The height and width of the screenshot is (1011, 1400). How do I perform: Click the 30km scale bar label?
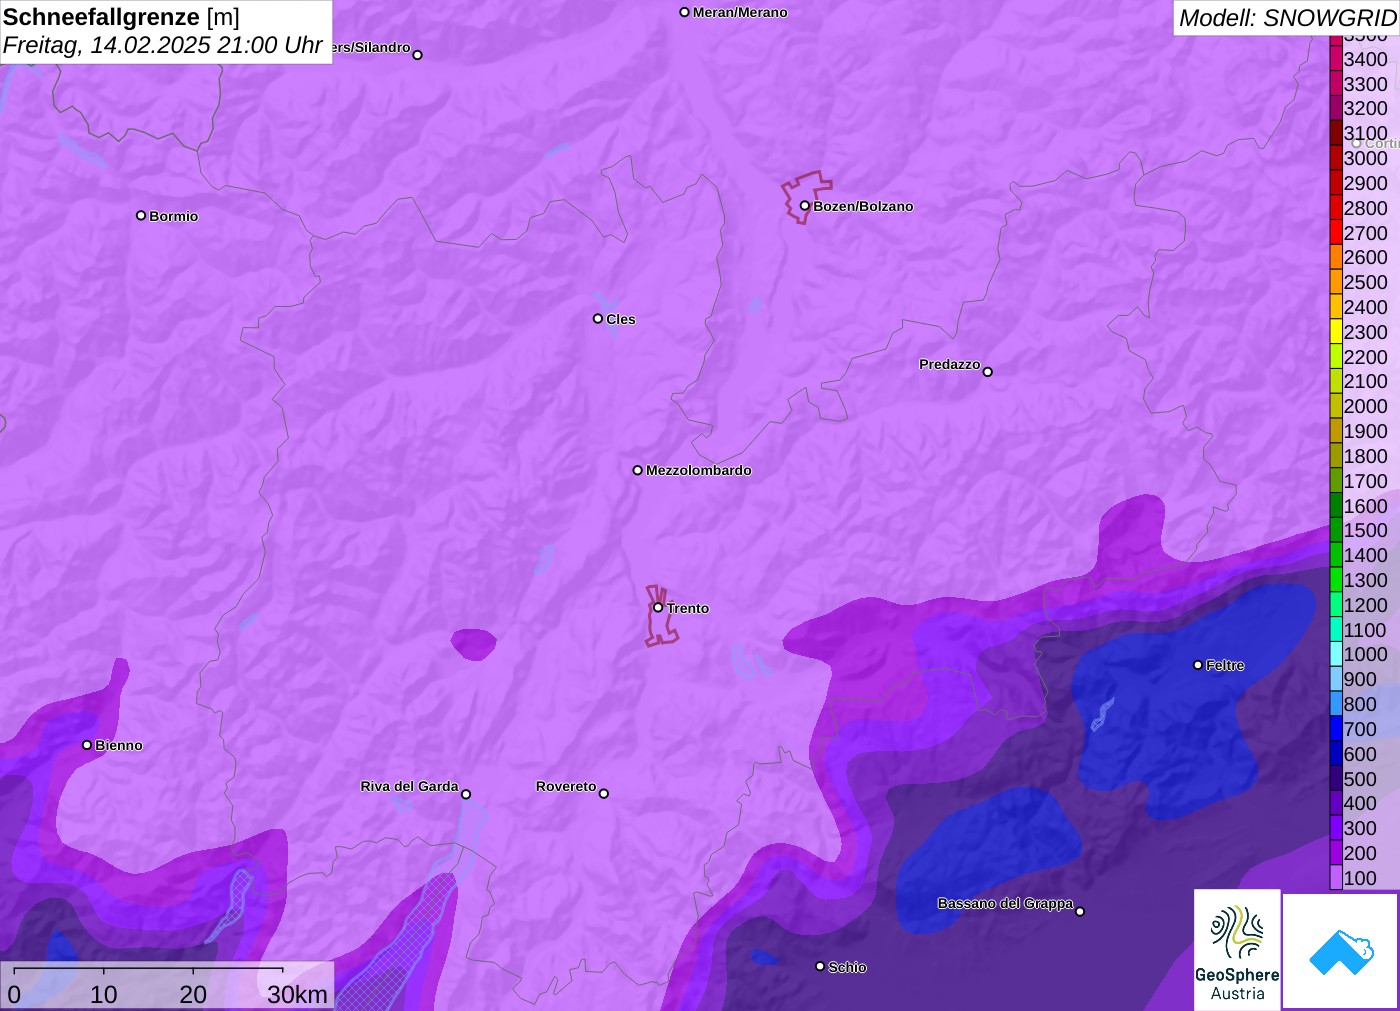(x=297, y=994)
